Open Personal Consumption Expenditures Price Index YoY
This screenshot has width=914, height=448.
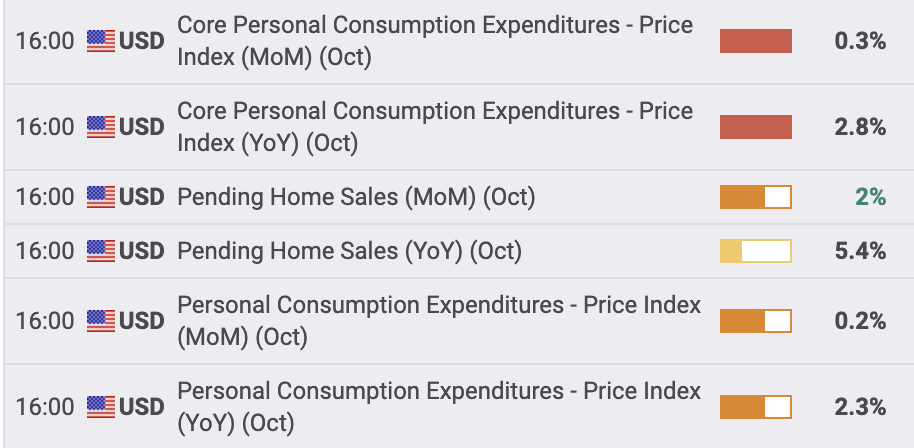pos(438,407)
